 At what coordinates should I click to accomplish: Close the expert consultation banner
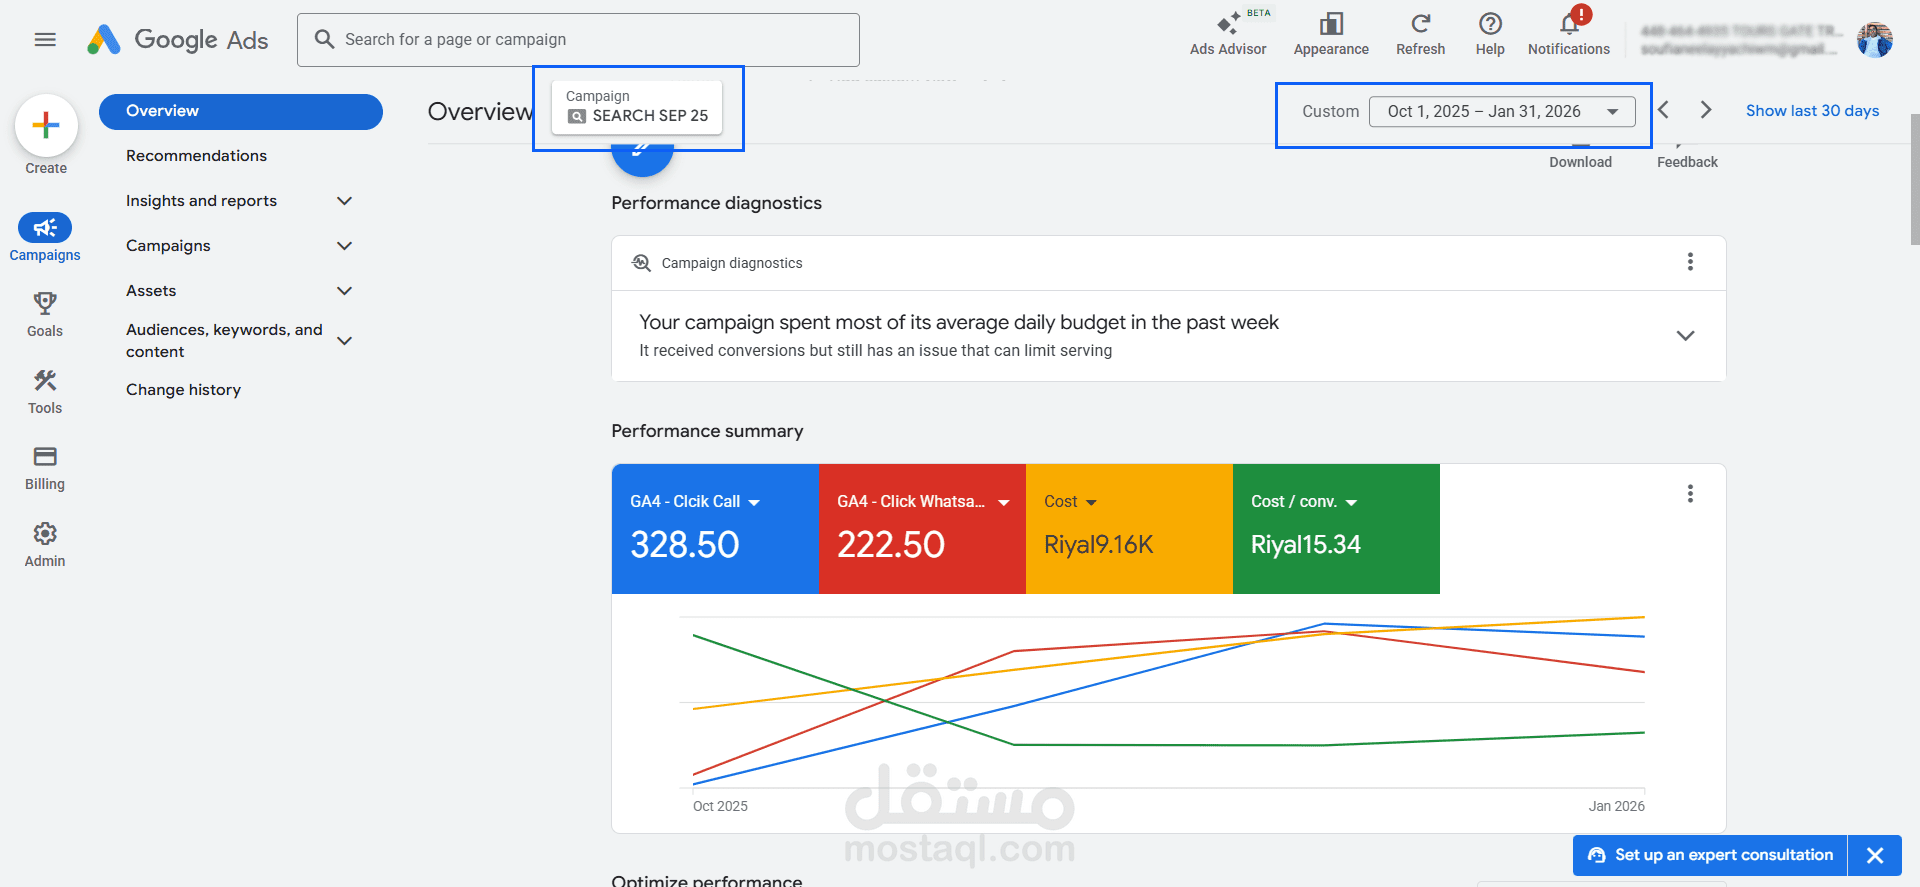tap(1875, 855)
